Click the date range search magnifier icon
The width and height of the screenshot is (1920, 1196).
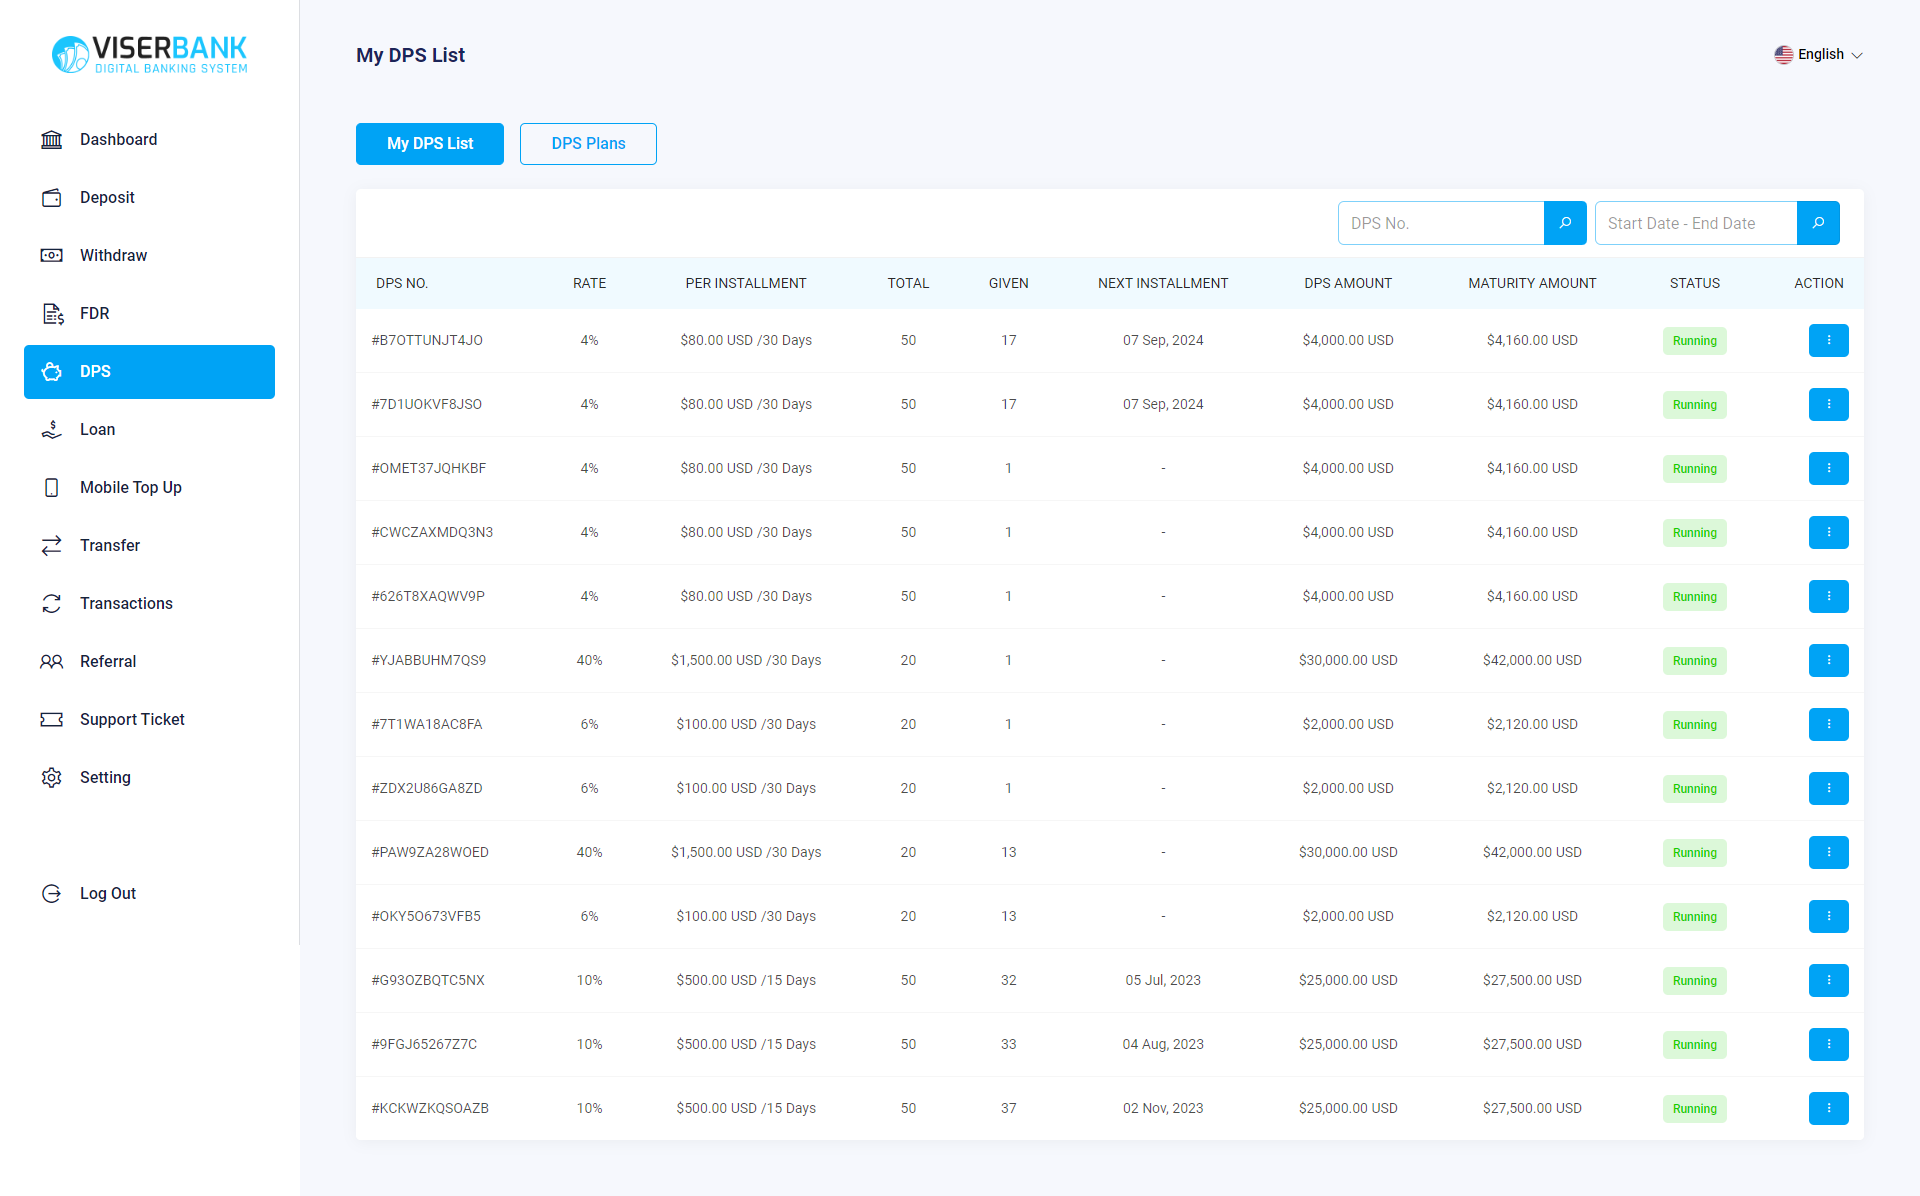coord(1818,223)
